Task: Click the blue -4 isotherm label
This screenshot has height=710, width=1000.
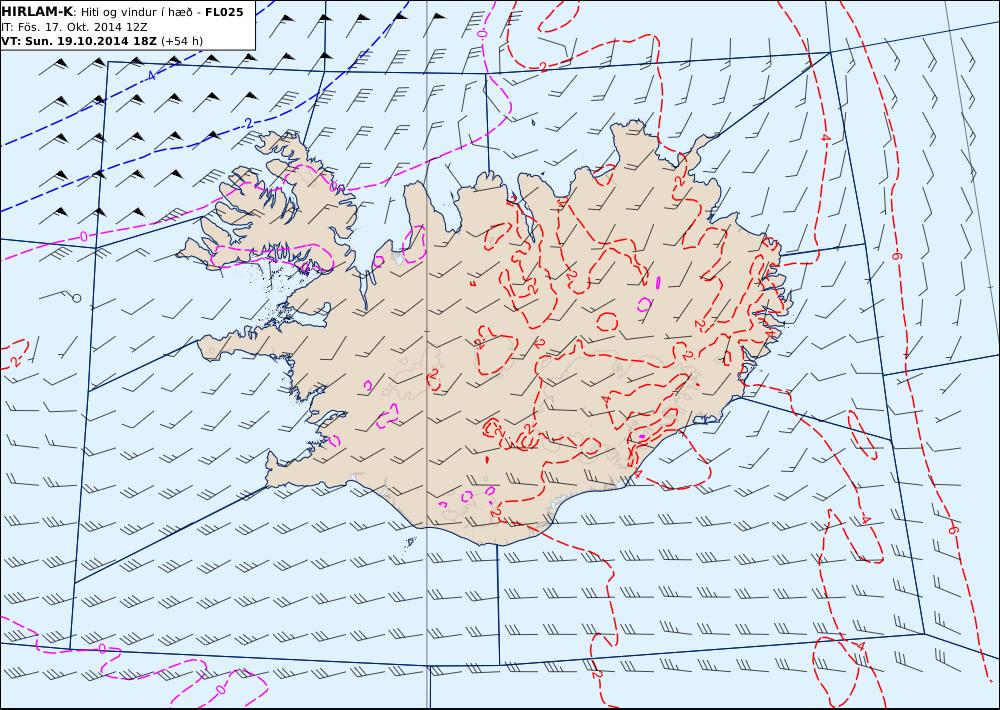Action: point(151,76)
